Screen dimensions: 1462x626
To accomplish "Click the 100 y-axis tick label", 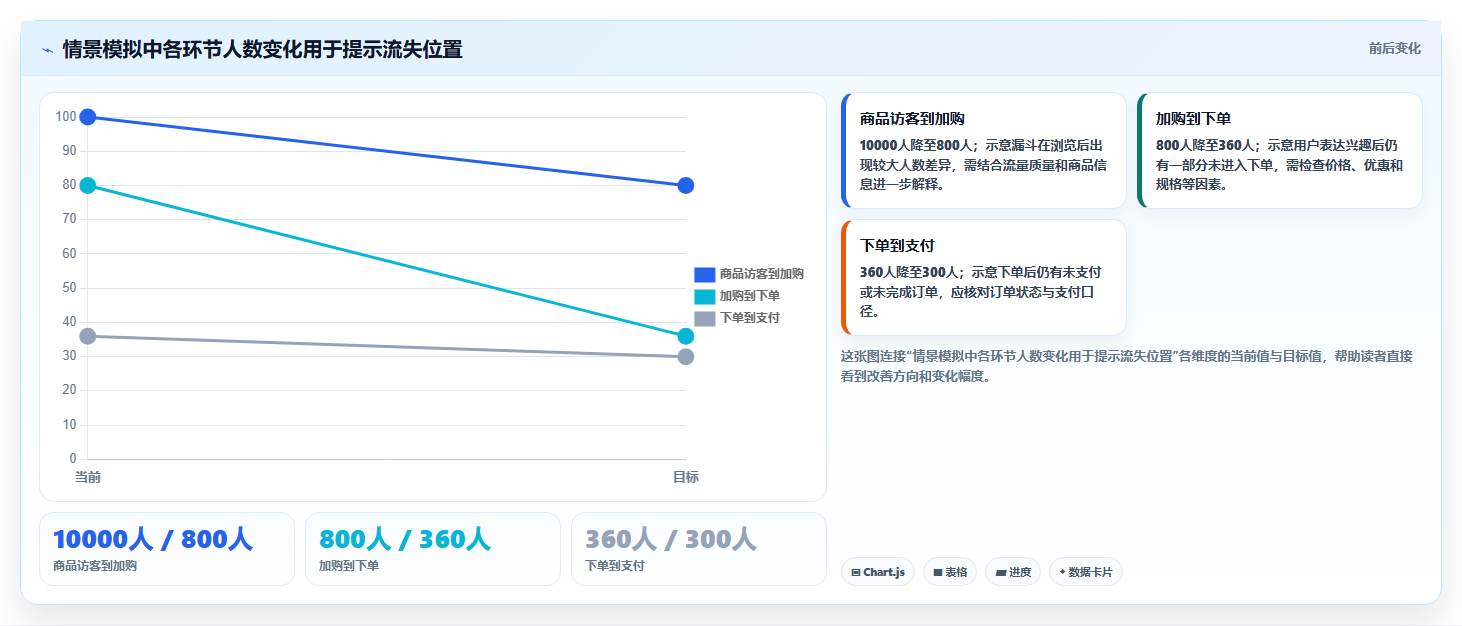I will [66, 117].
